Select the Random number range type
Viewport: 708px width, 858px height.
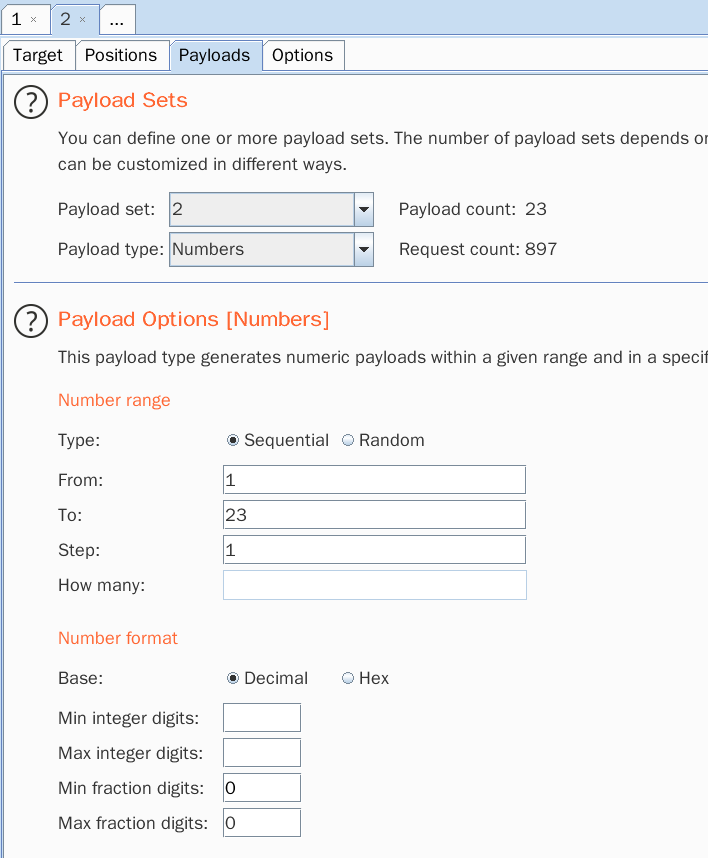click(x=348, y=440)
